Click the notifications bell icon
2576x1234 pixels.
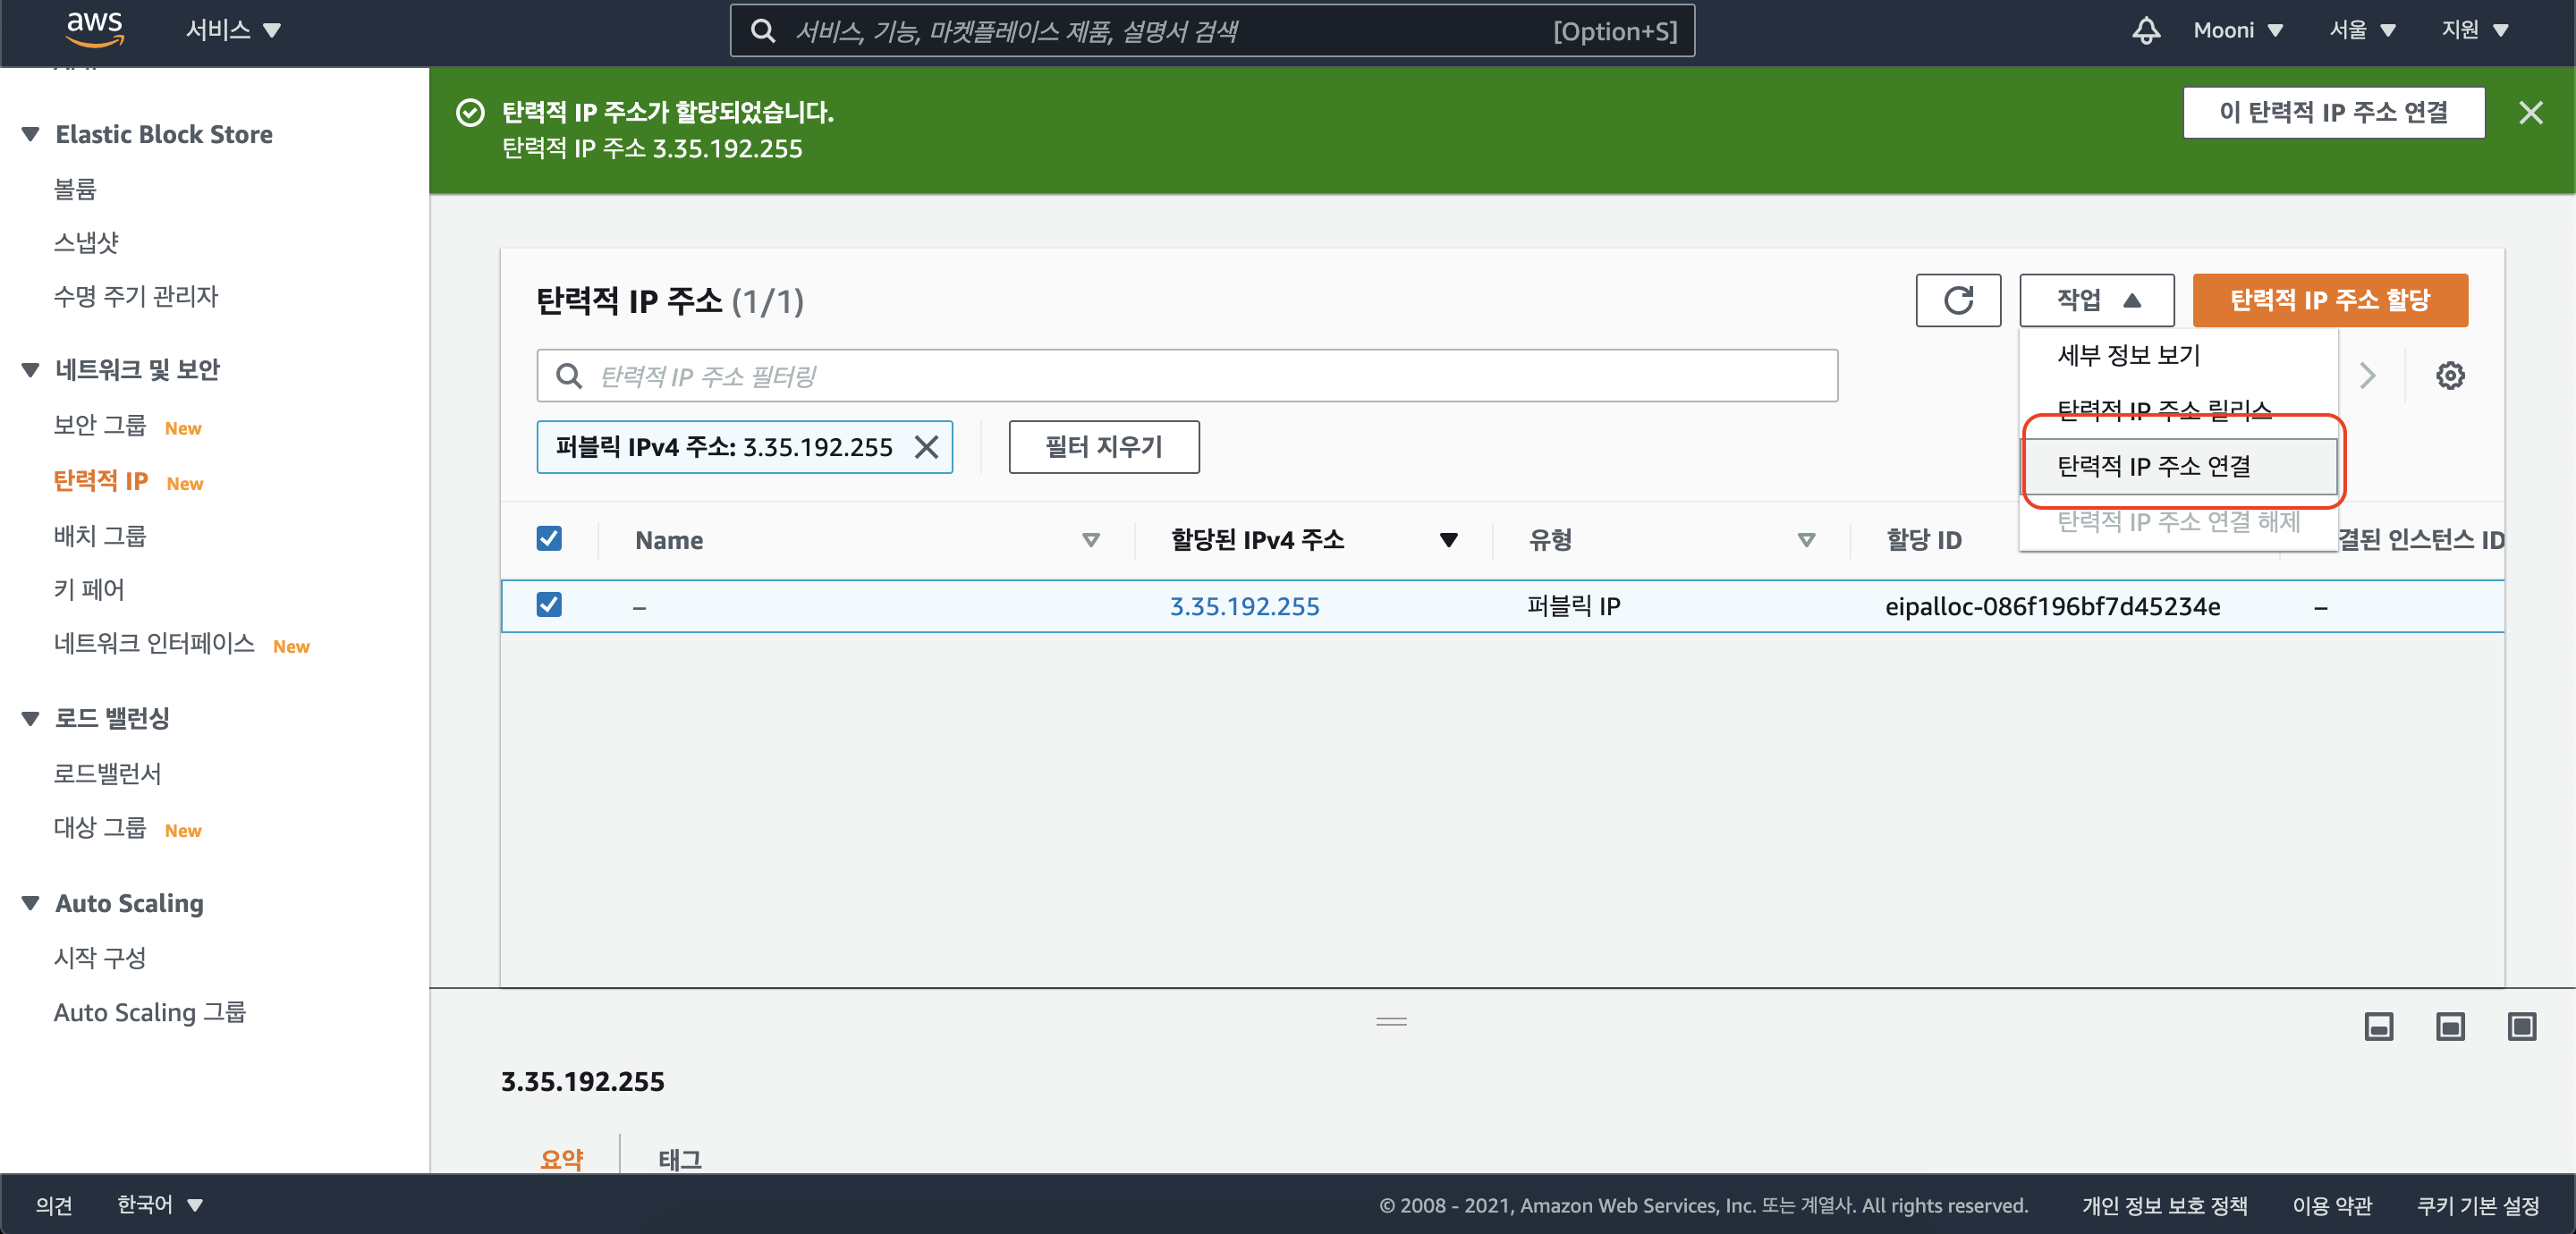(x=2145, y=31)
